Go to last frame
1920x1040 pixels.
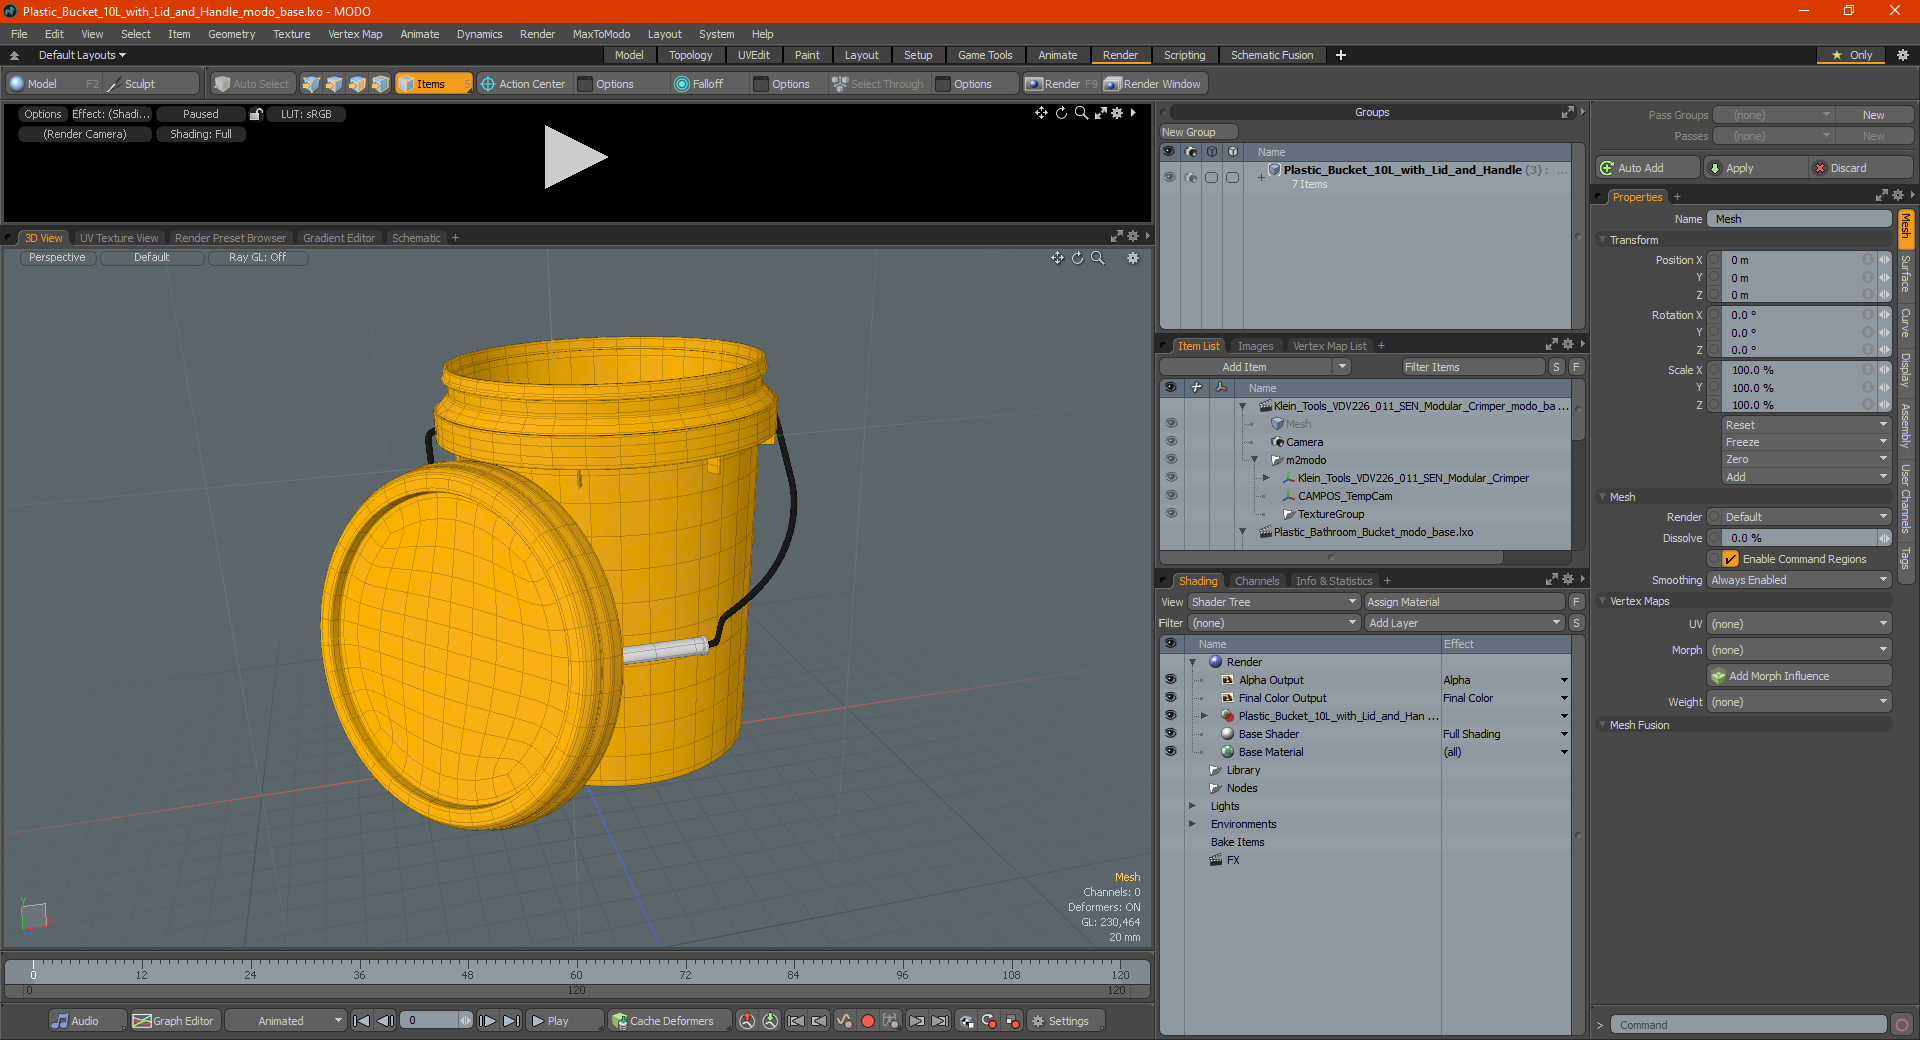[x=511, y=1021]
